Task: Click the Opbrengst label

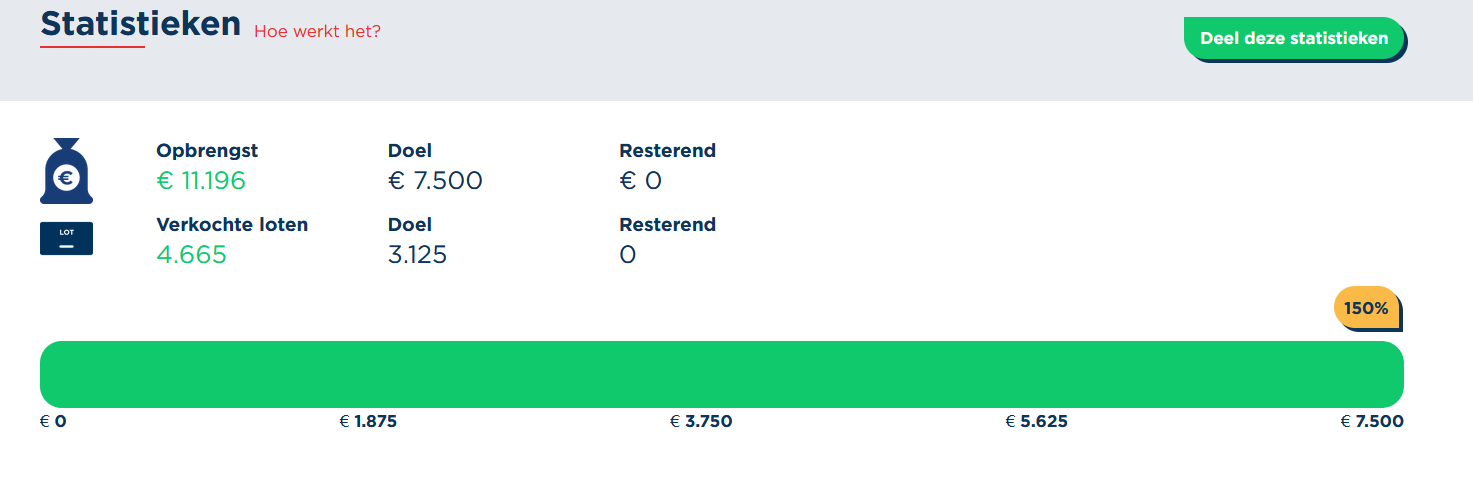Action: pyautogui.click(x=207, y=151)
